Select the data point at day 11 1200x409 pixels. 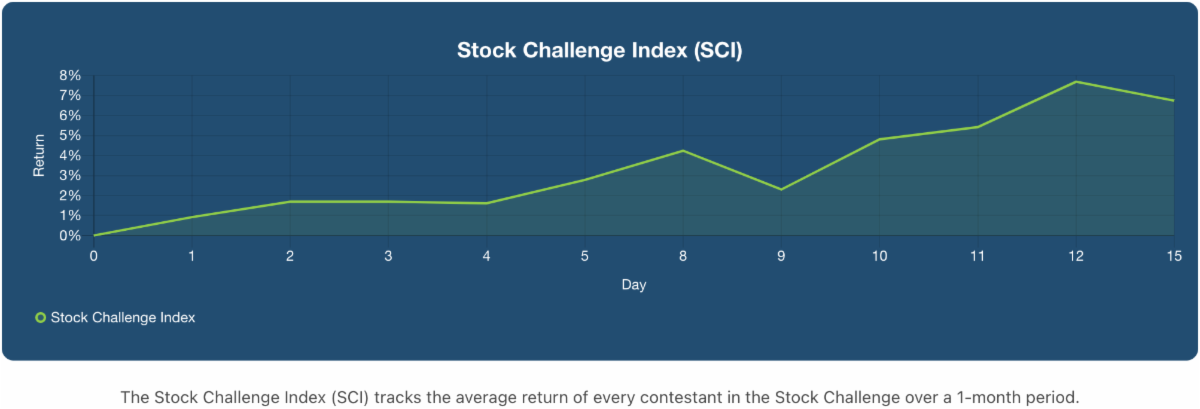point(976,127)
